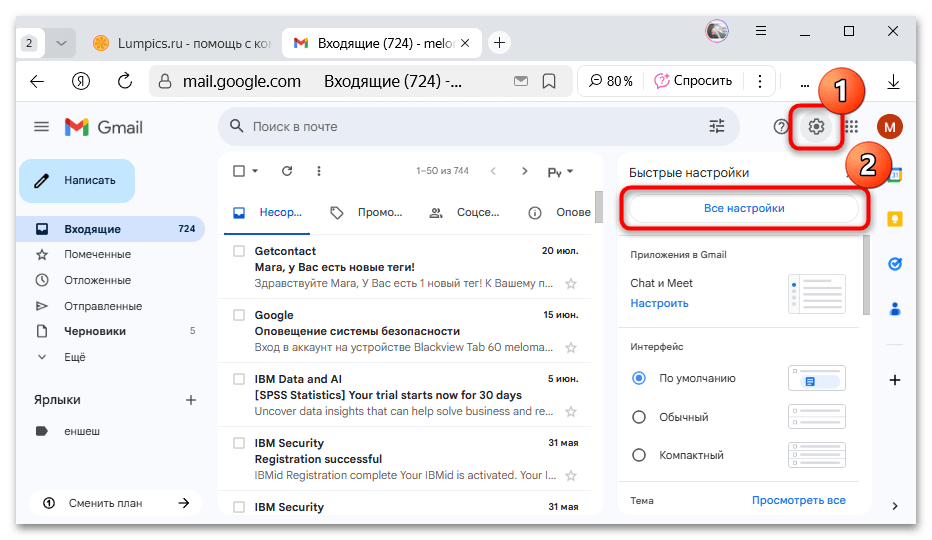
Task: Expand Ещё in left sidebar
Action: pos(74,357)
